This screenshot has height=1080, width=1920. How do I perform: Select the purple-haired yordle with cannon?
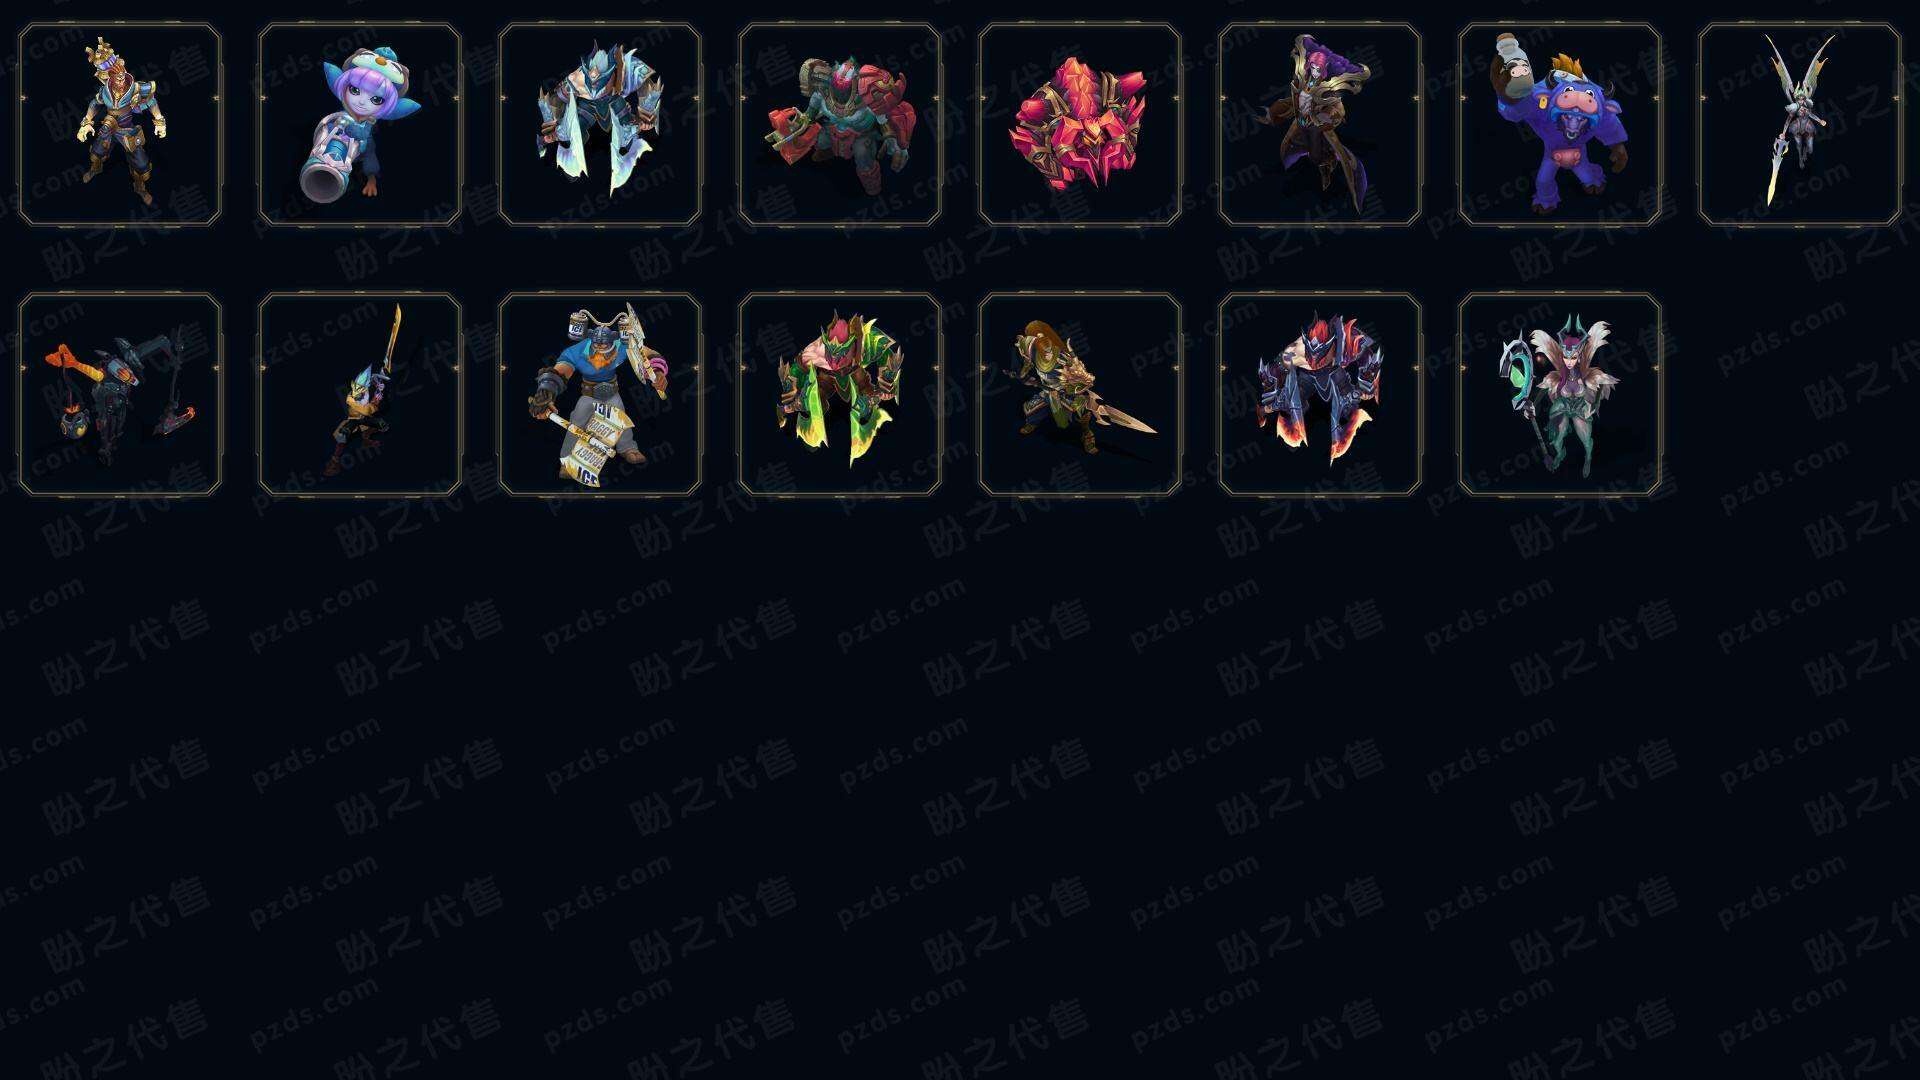tap(360, 125)
